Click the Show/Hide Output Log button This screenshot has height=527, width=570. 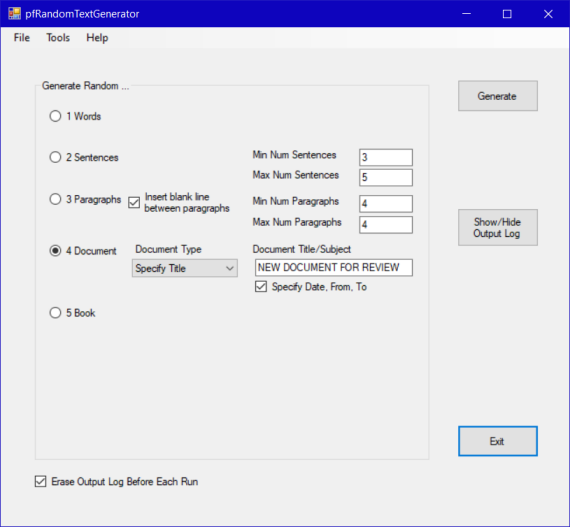point(498,228)
